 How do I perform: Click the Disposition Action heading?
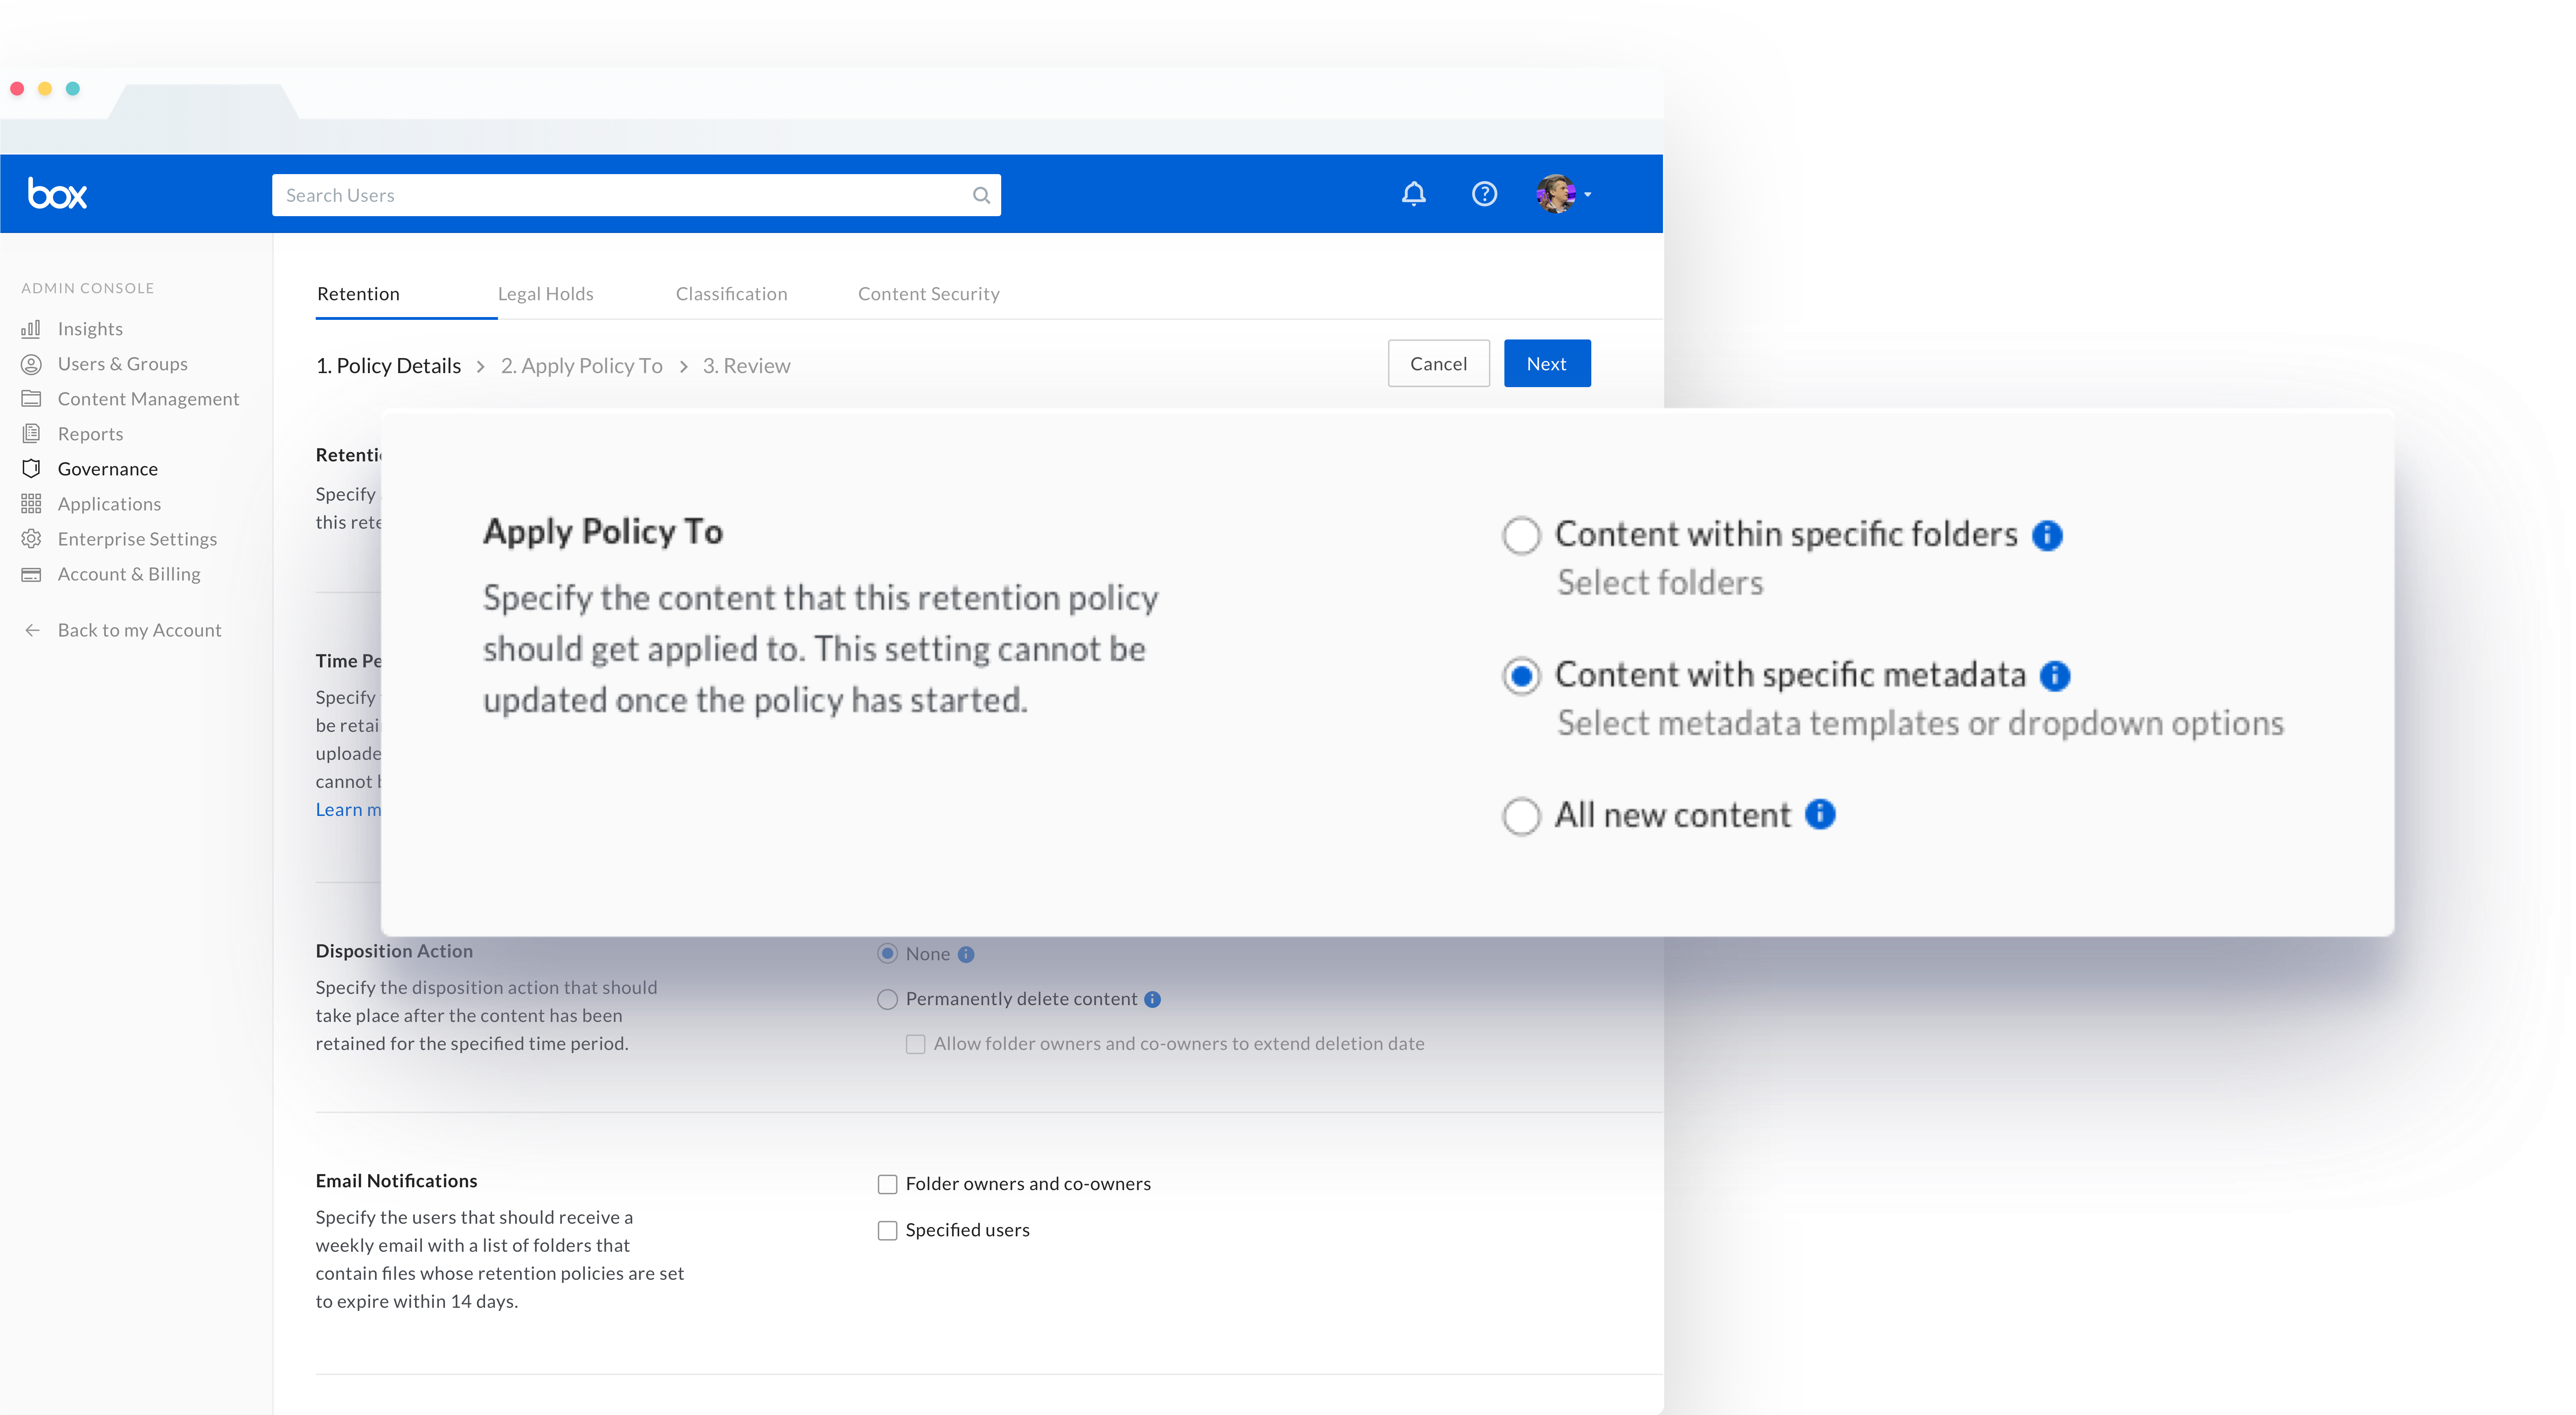click(x=394, y=951)
